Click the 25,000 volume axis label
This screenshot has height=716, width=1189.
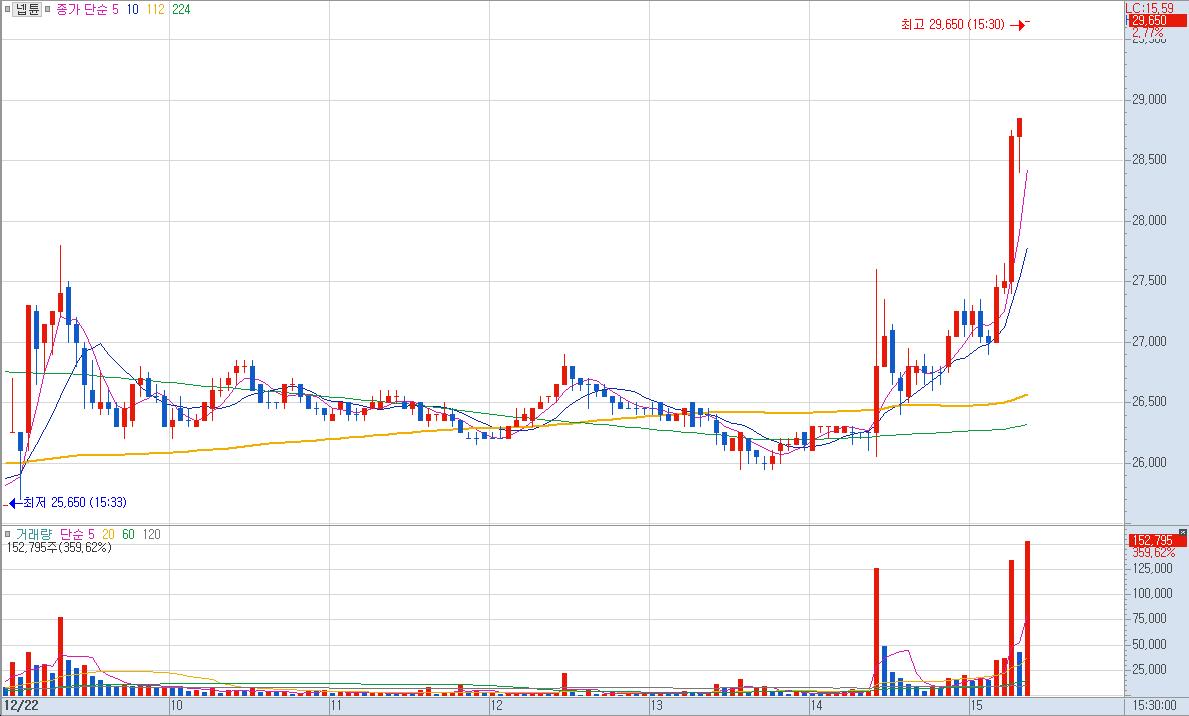coord(1152,669)
